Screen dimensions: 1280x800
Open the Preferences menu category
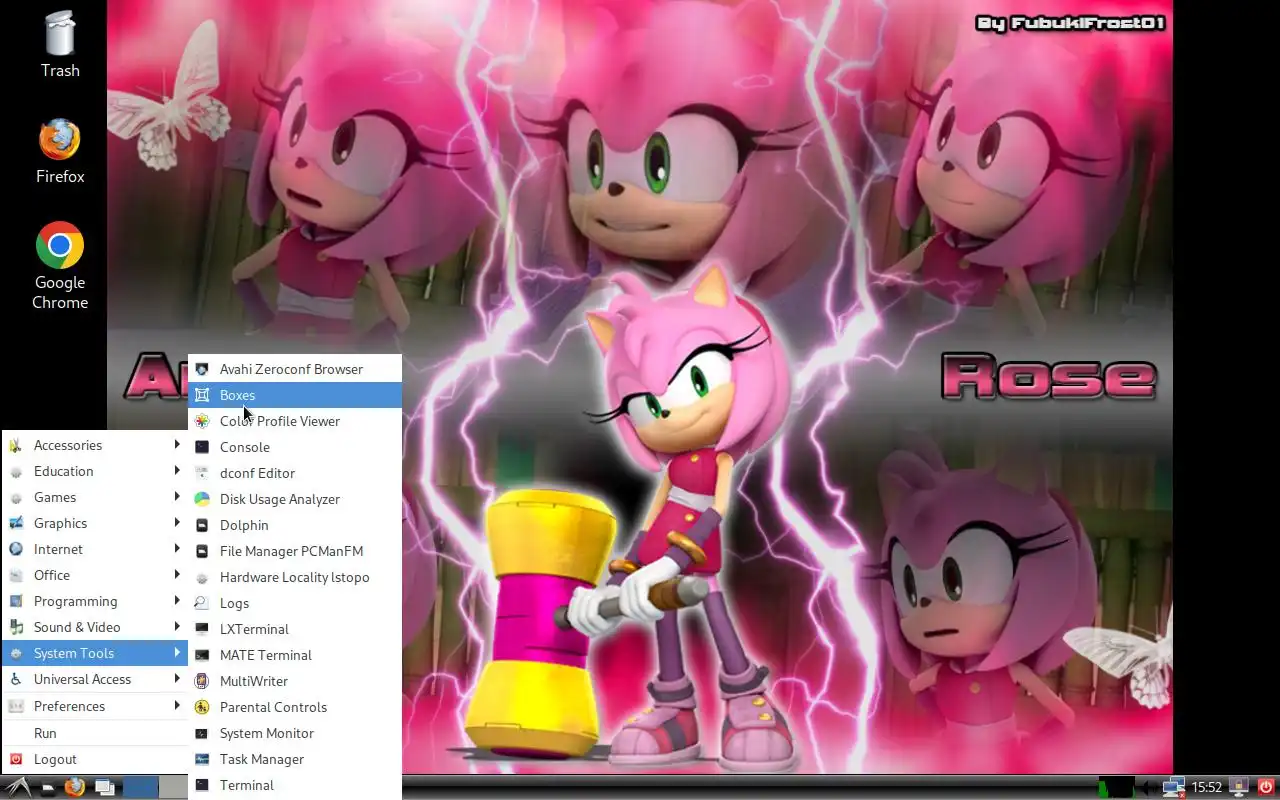click(96, 706)
